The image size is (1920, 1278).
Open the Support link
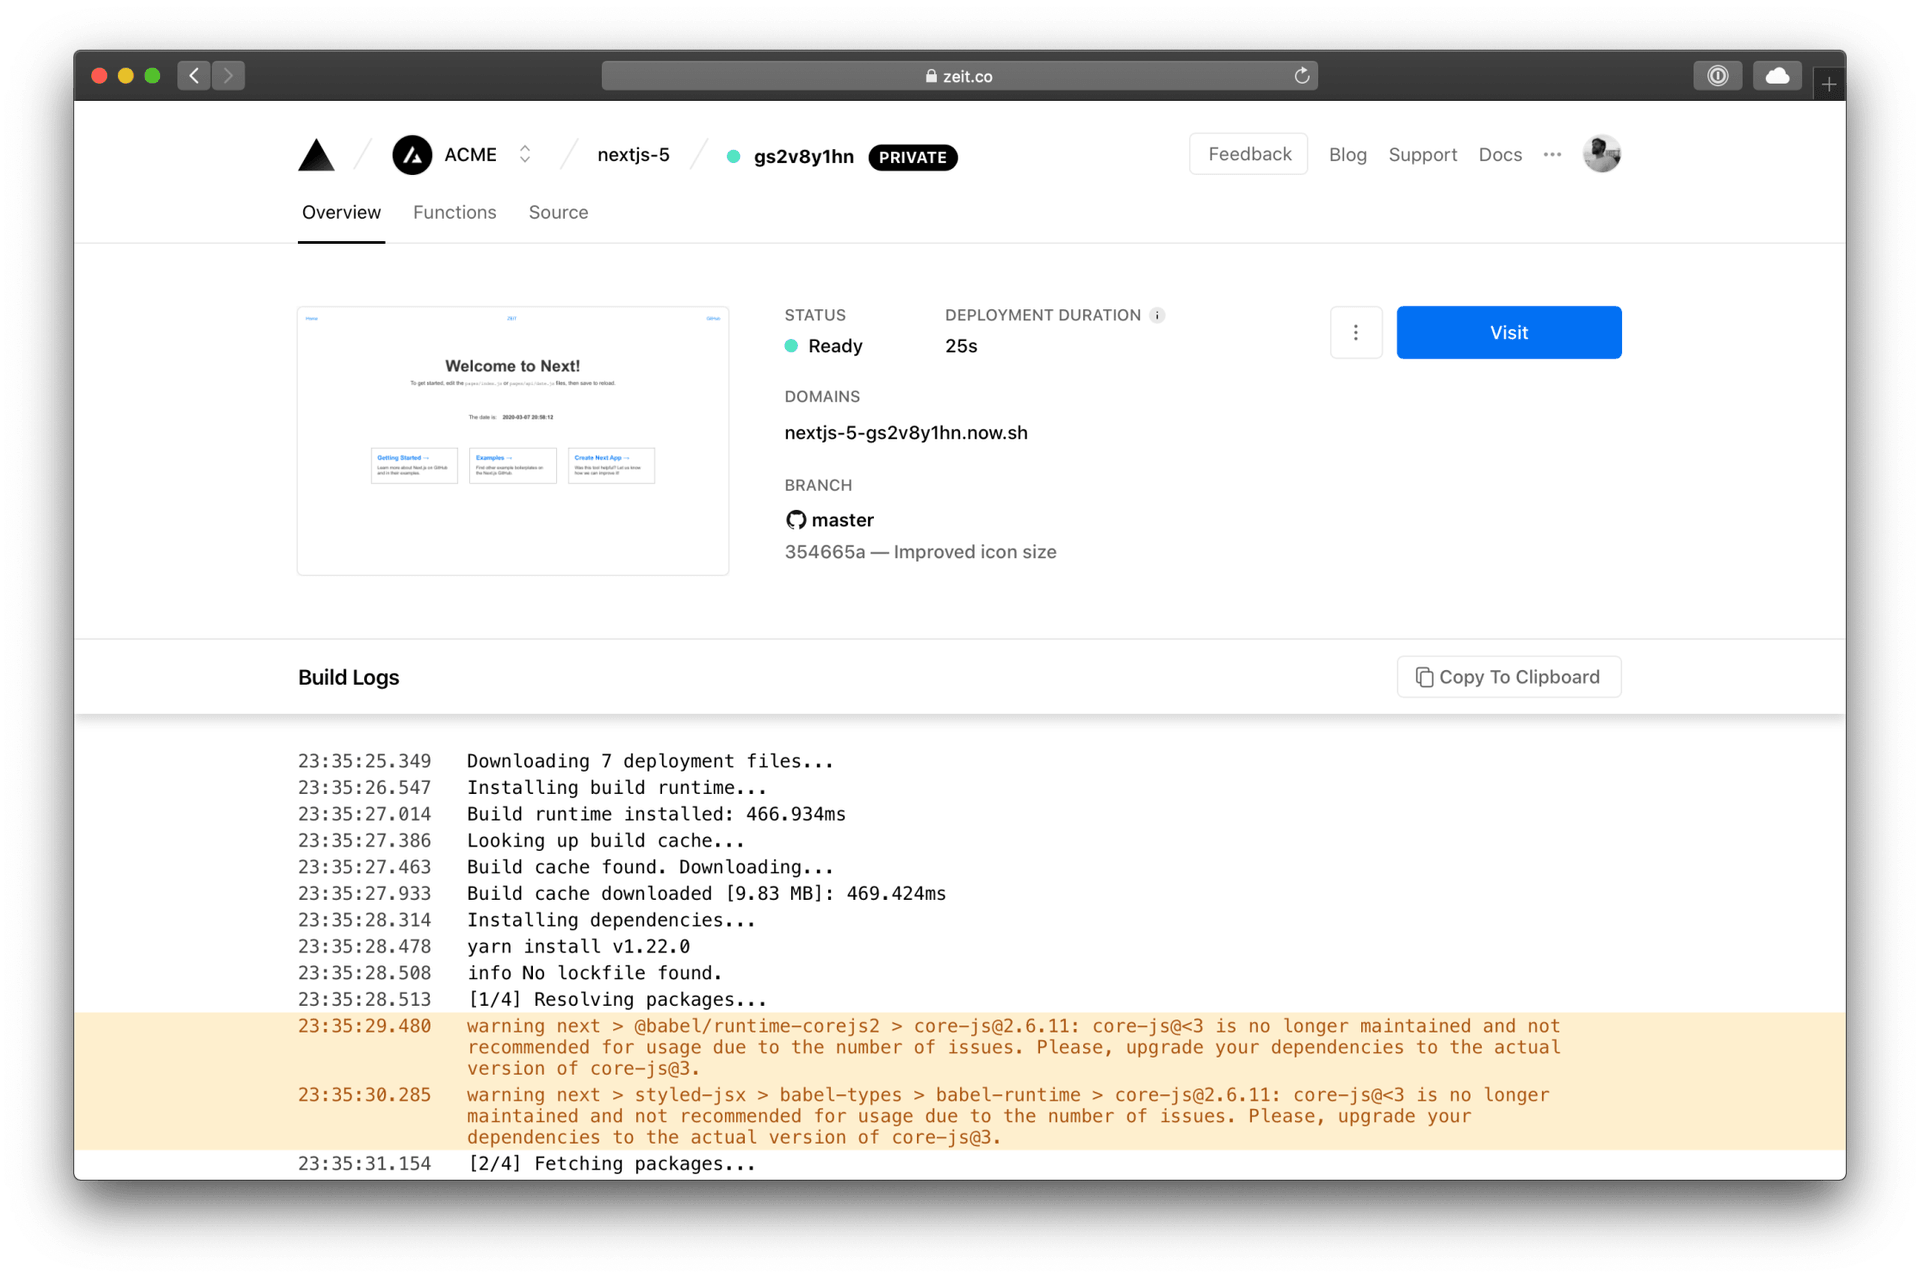click(x=1422, y=155)
